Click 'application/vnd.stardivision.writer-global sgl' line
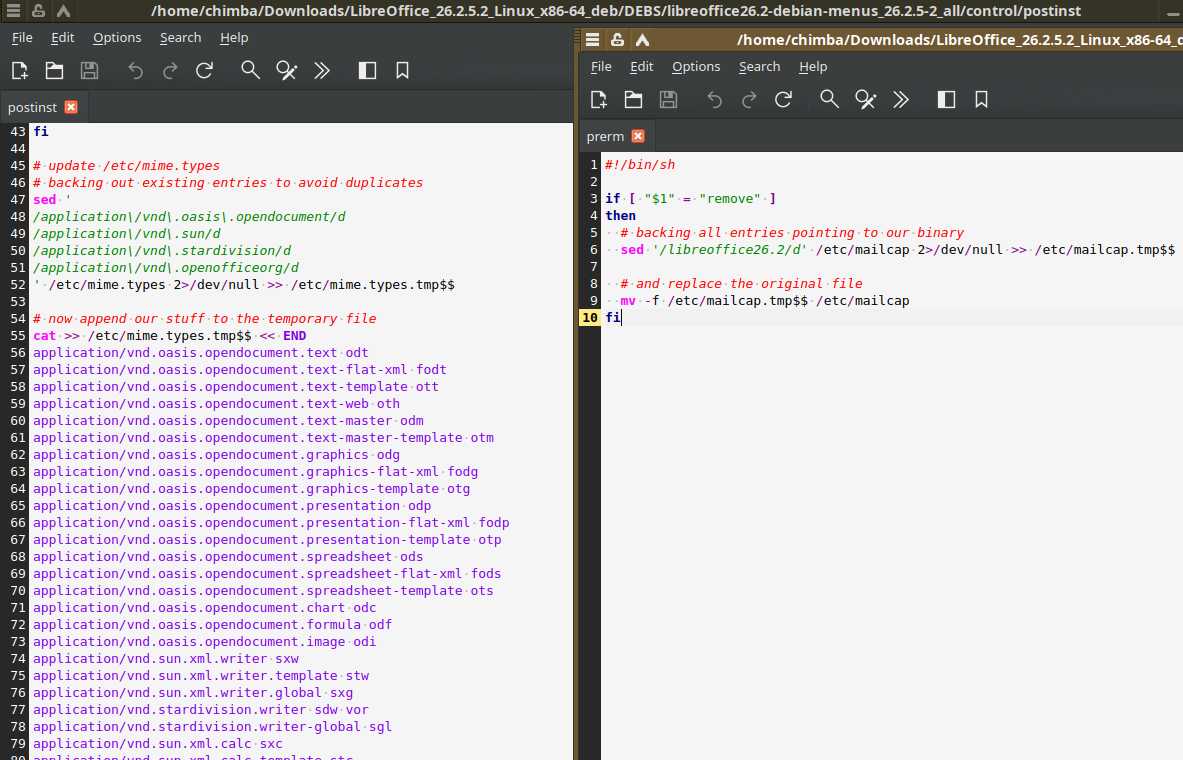Screen dimensions: 1183x760 [212, 726]
